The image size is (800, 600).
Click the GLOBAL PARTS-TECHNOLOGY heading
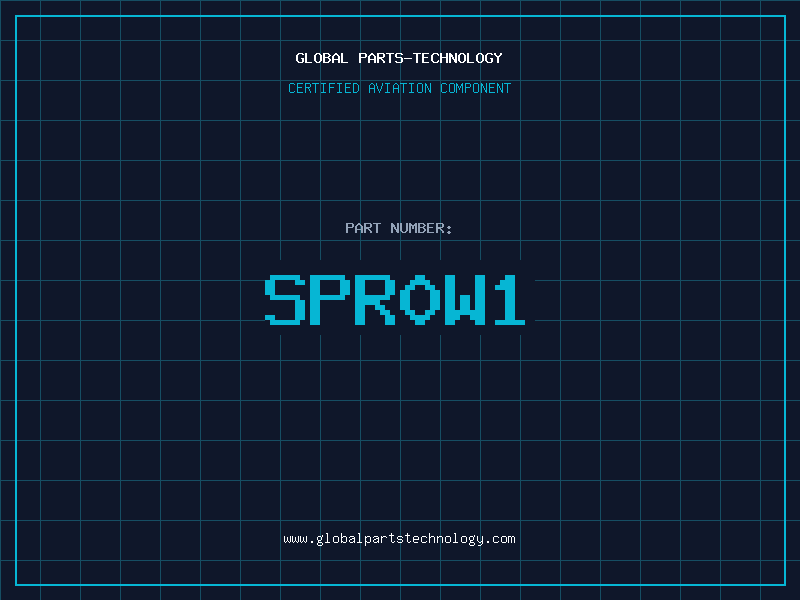click(399, 58)
